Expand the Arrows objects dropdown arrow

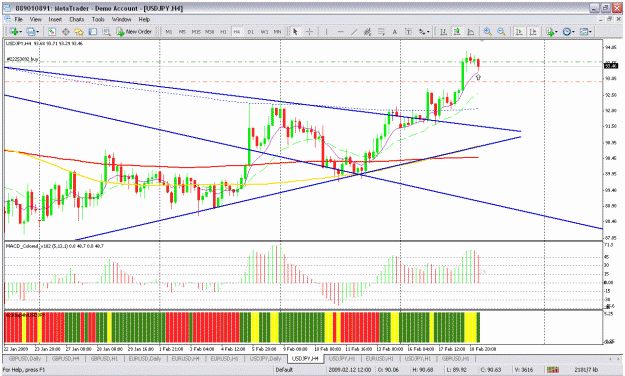tap(428, 32)
